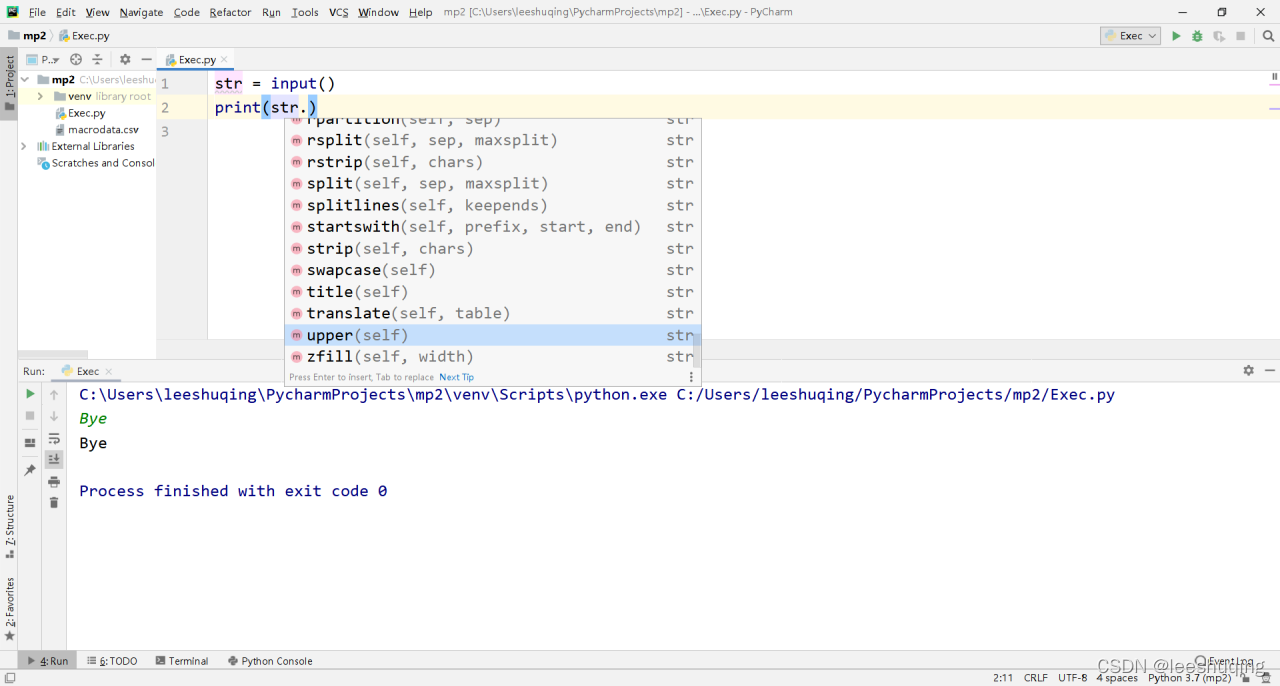This screenshot has width=1280, height=686.
Task: Hide the Run tool window
Action: click(1268, 370)
